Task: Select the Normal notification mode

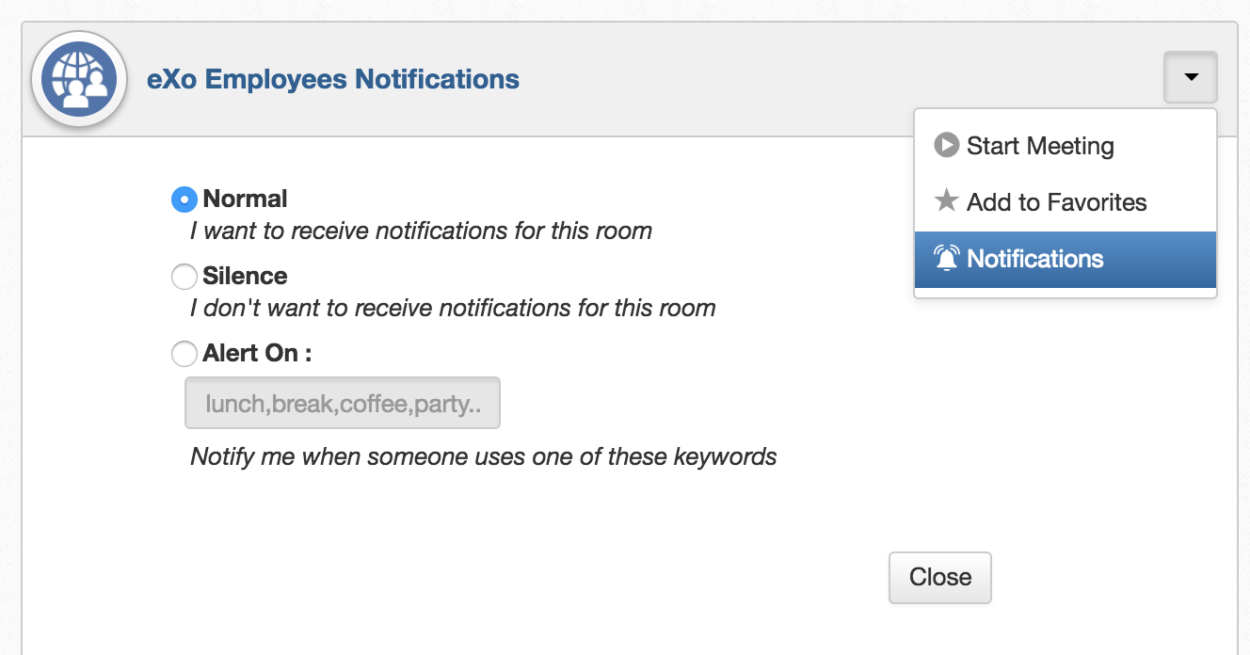Action: [185, 198]
